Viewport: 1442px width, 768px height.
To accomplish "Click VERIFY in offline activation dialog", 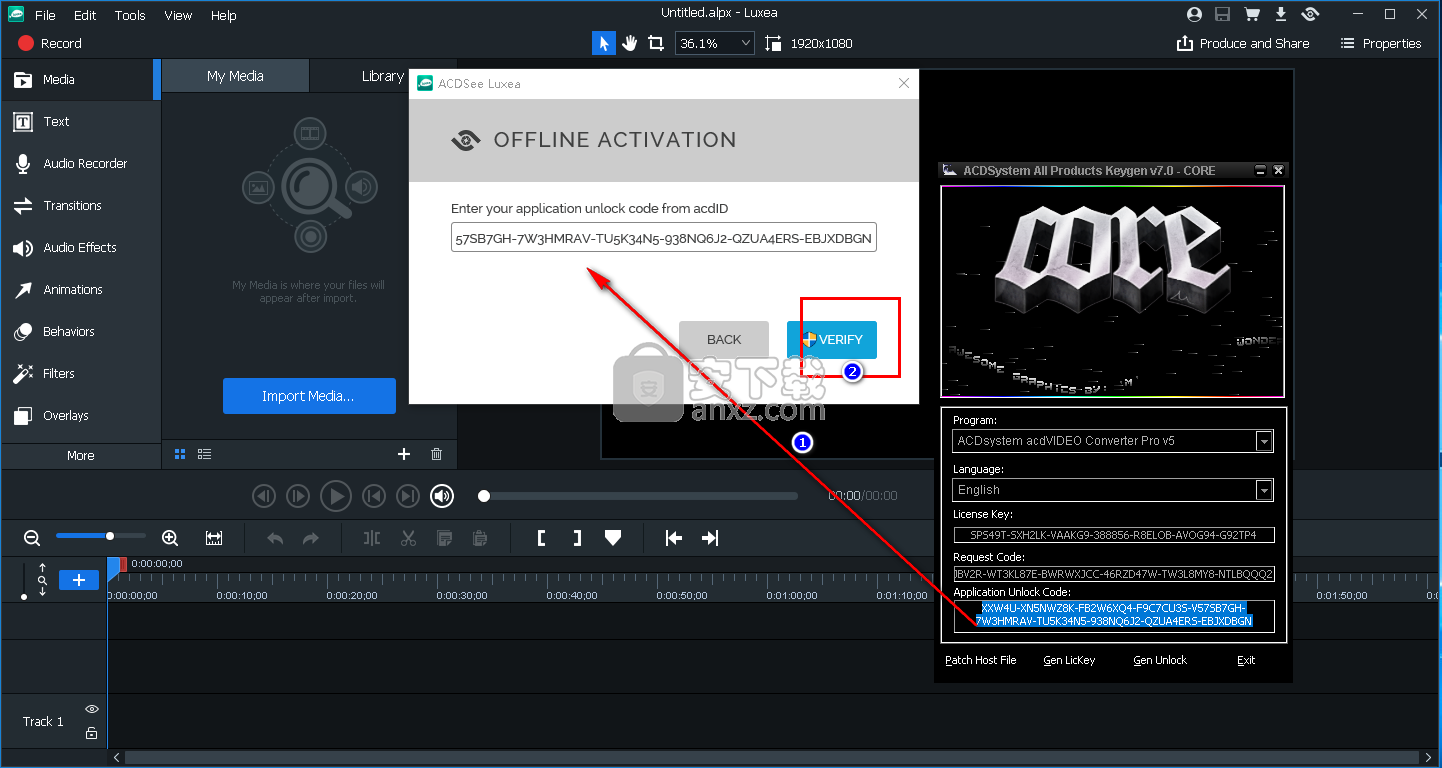I will pyautogui.click(x=832, y=340).
